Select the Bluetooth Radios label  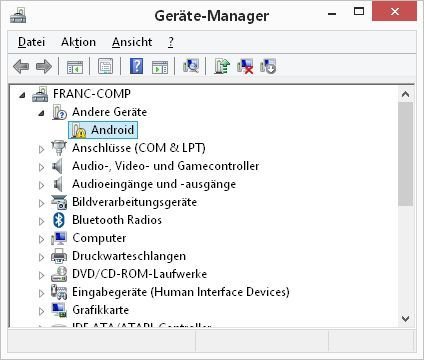click(x=117, y=220)
